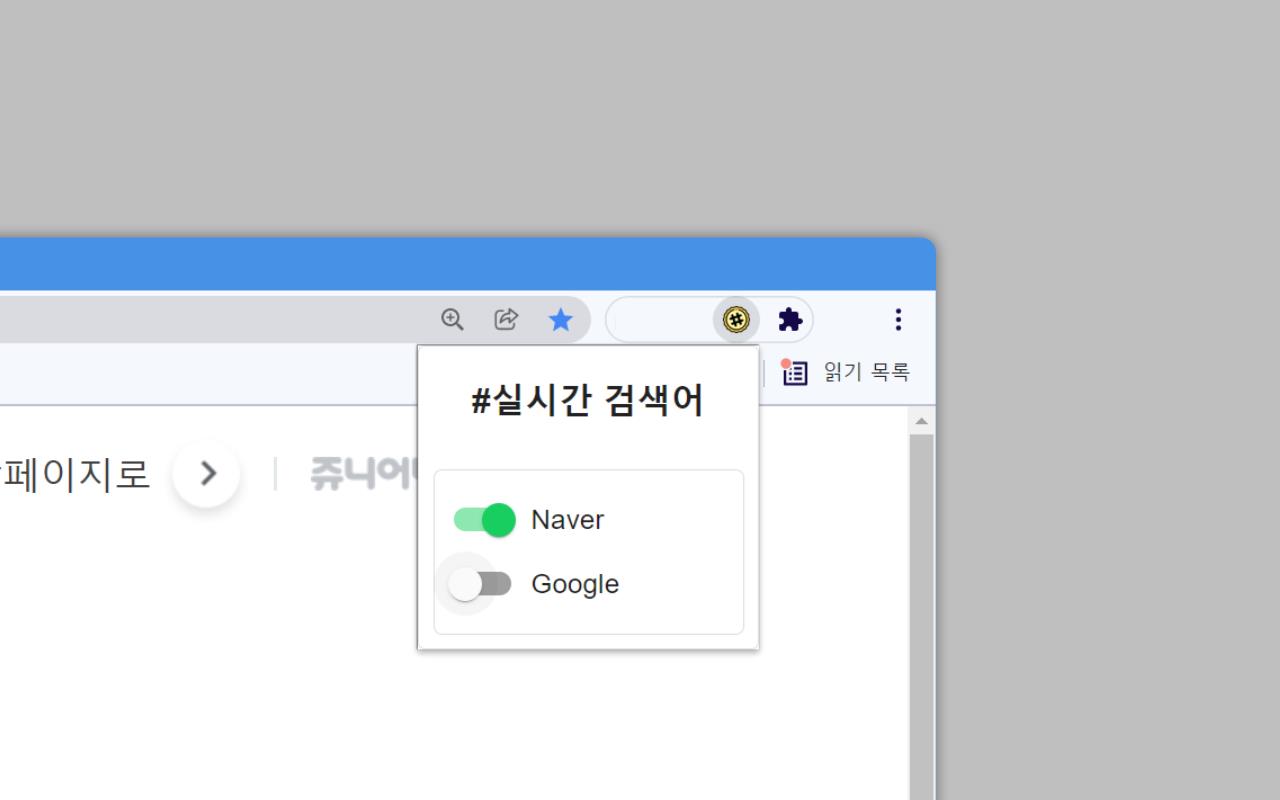Click the scrollbar up arrow
1280x800 pixels.
pyautogui.click(x=921, y=419)
